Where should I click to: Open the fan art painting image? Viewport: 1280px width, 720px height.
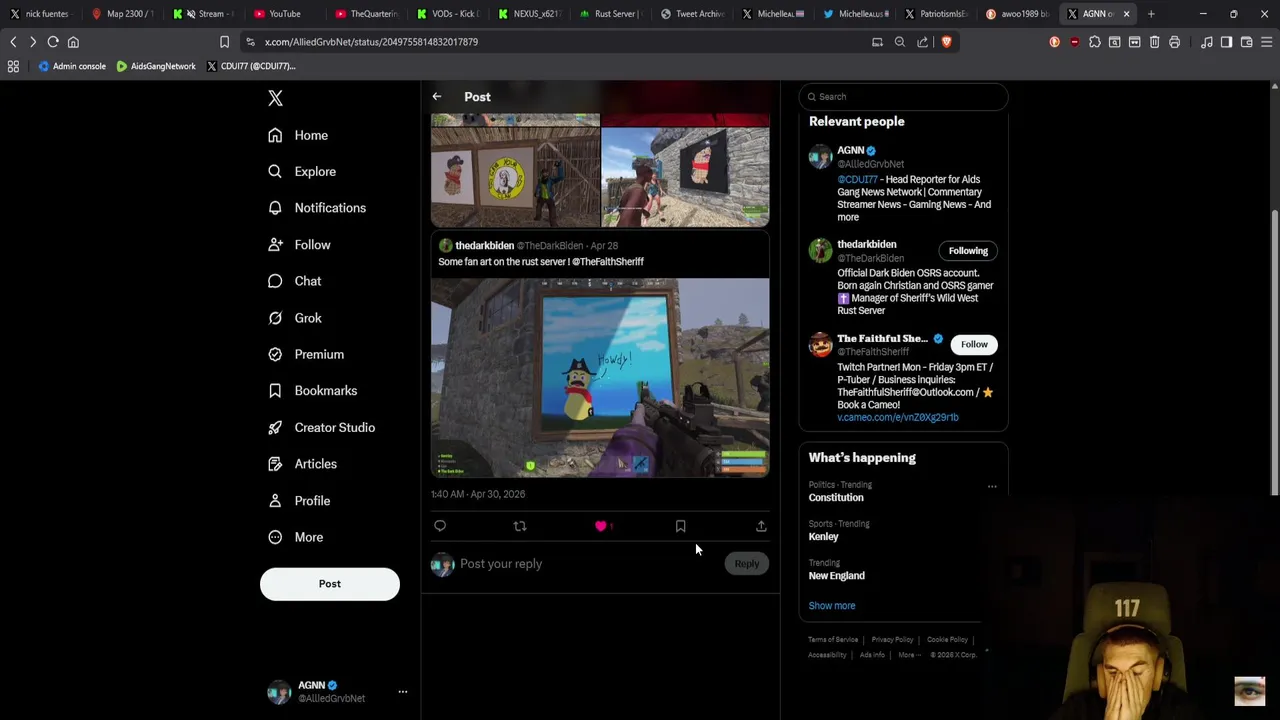pyautogui.click(x=600, y=378)
